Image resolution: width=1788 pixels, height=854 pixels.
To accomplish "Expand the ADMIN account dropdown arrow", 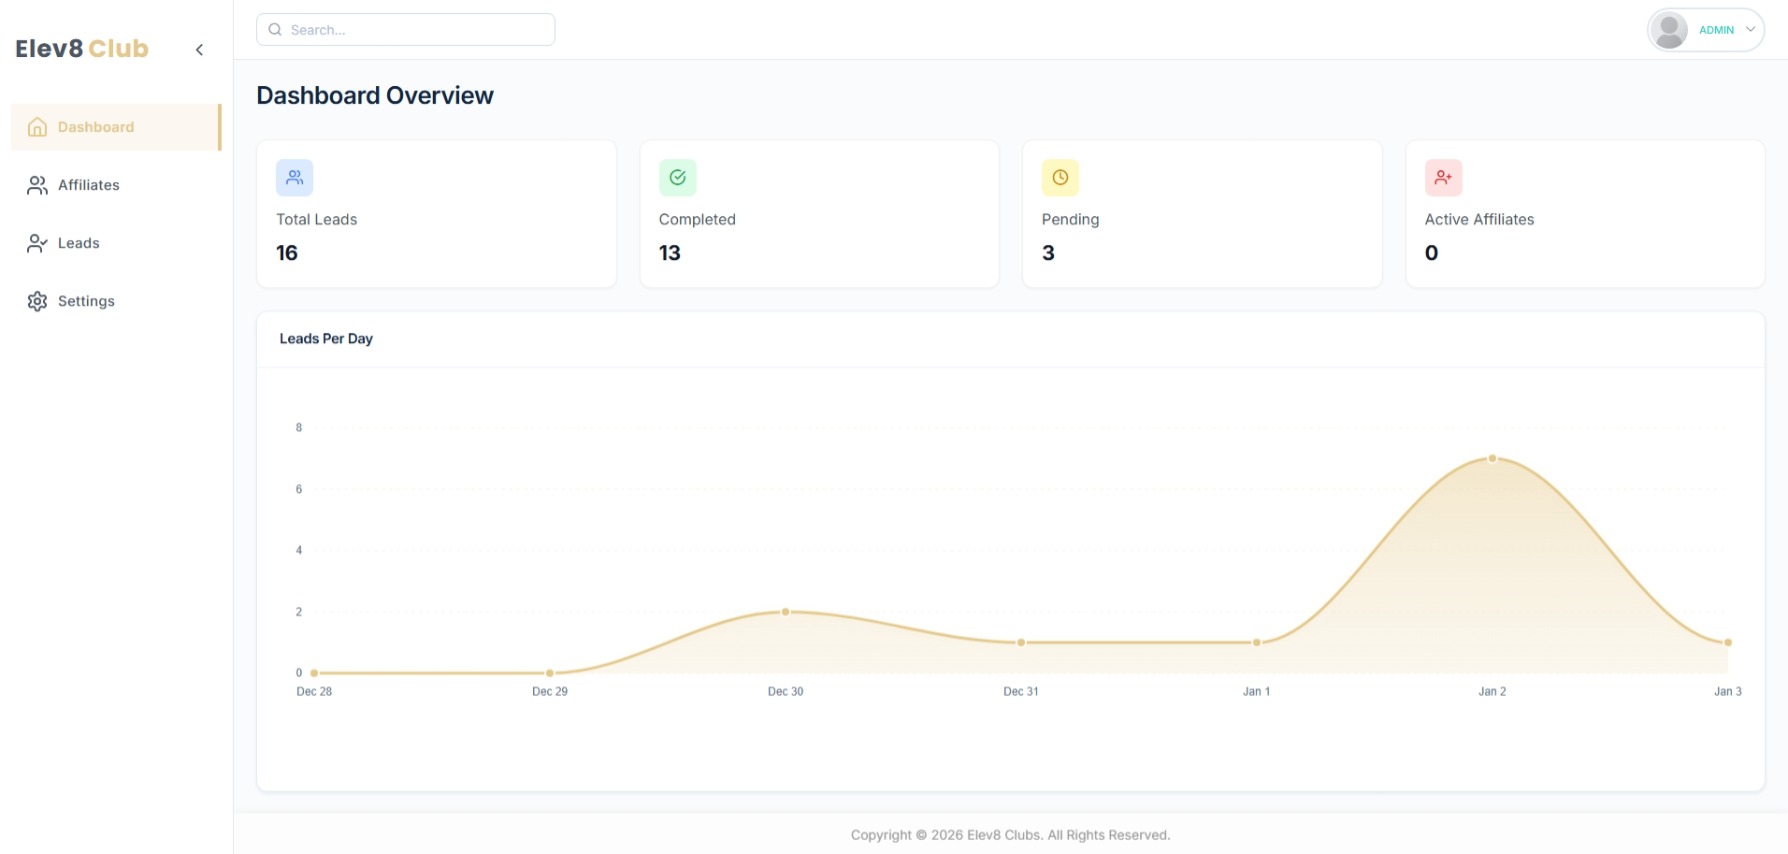I will 1750,30.
